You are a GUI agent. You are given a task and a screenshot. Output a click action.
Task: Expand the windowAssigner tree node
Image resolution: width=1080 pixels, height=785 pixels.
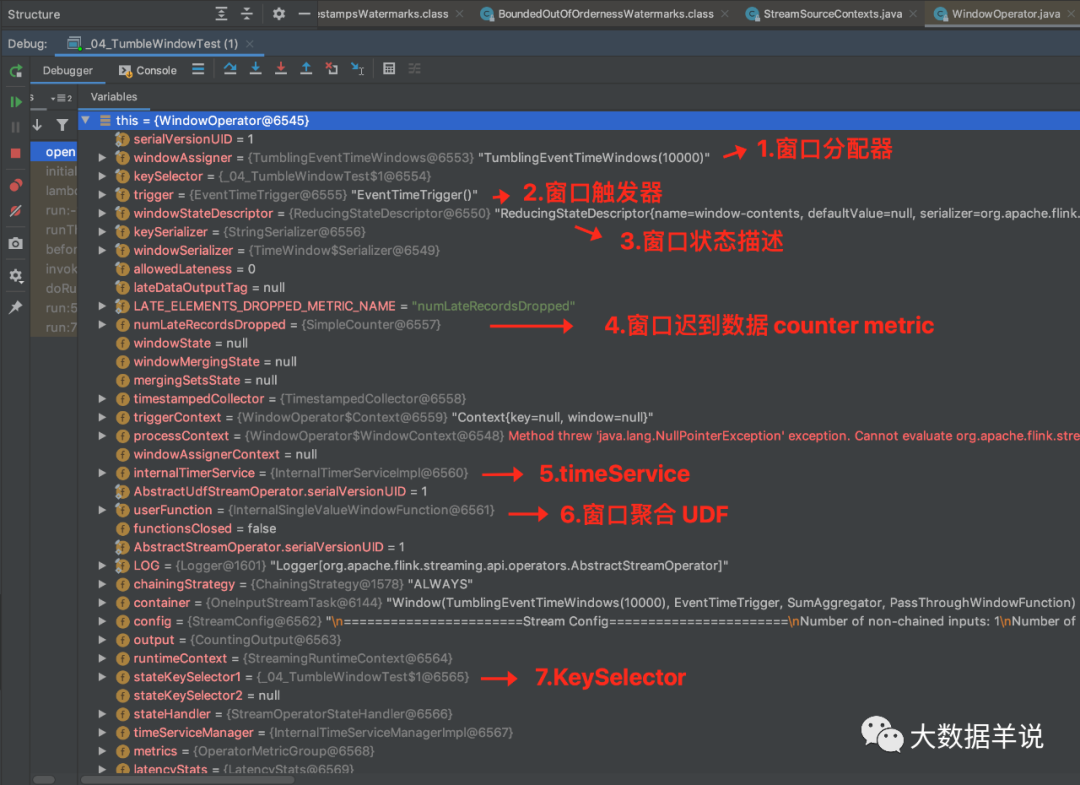pyautogui.click(x=101, y=157)
